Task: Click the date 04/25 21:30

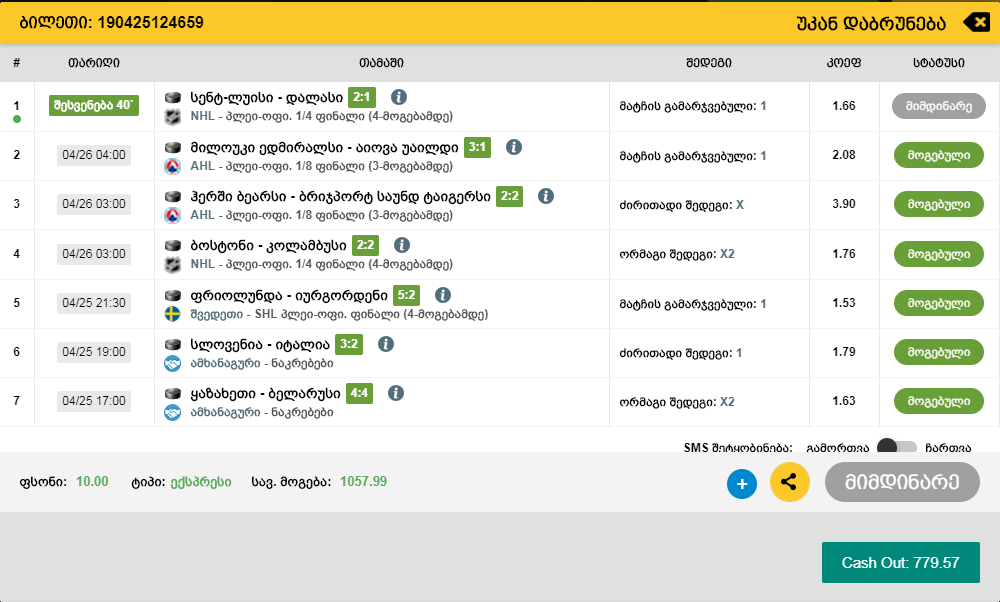Action: click(x=94, y=303)
